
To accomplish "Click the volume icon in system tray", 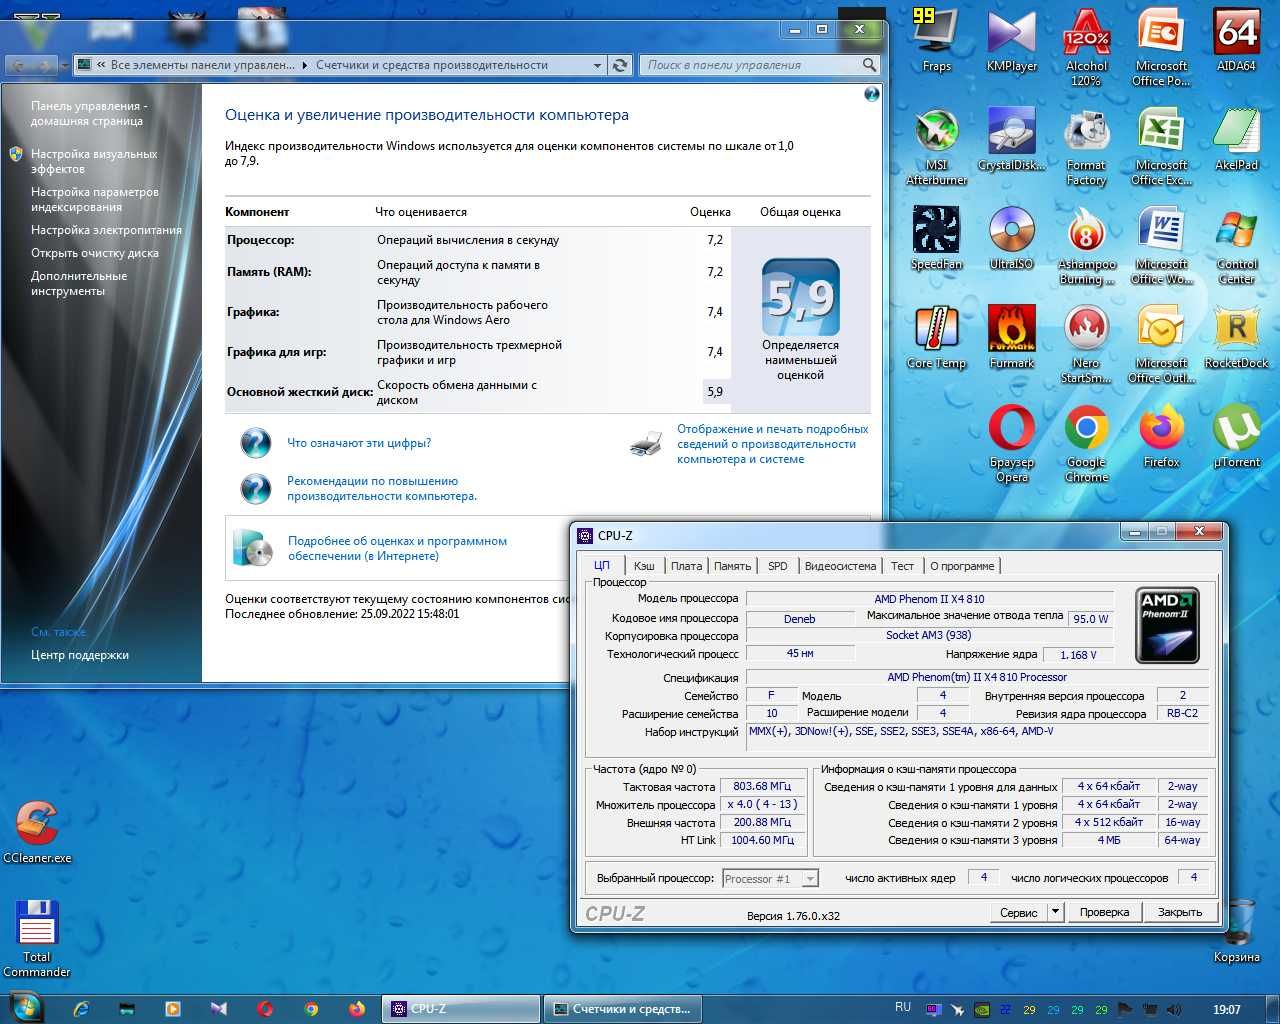I will tap(1174, 1010).
